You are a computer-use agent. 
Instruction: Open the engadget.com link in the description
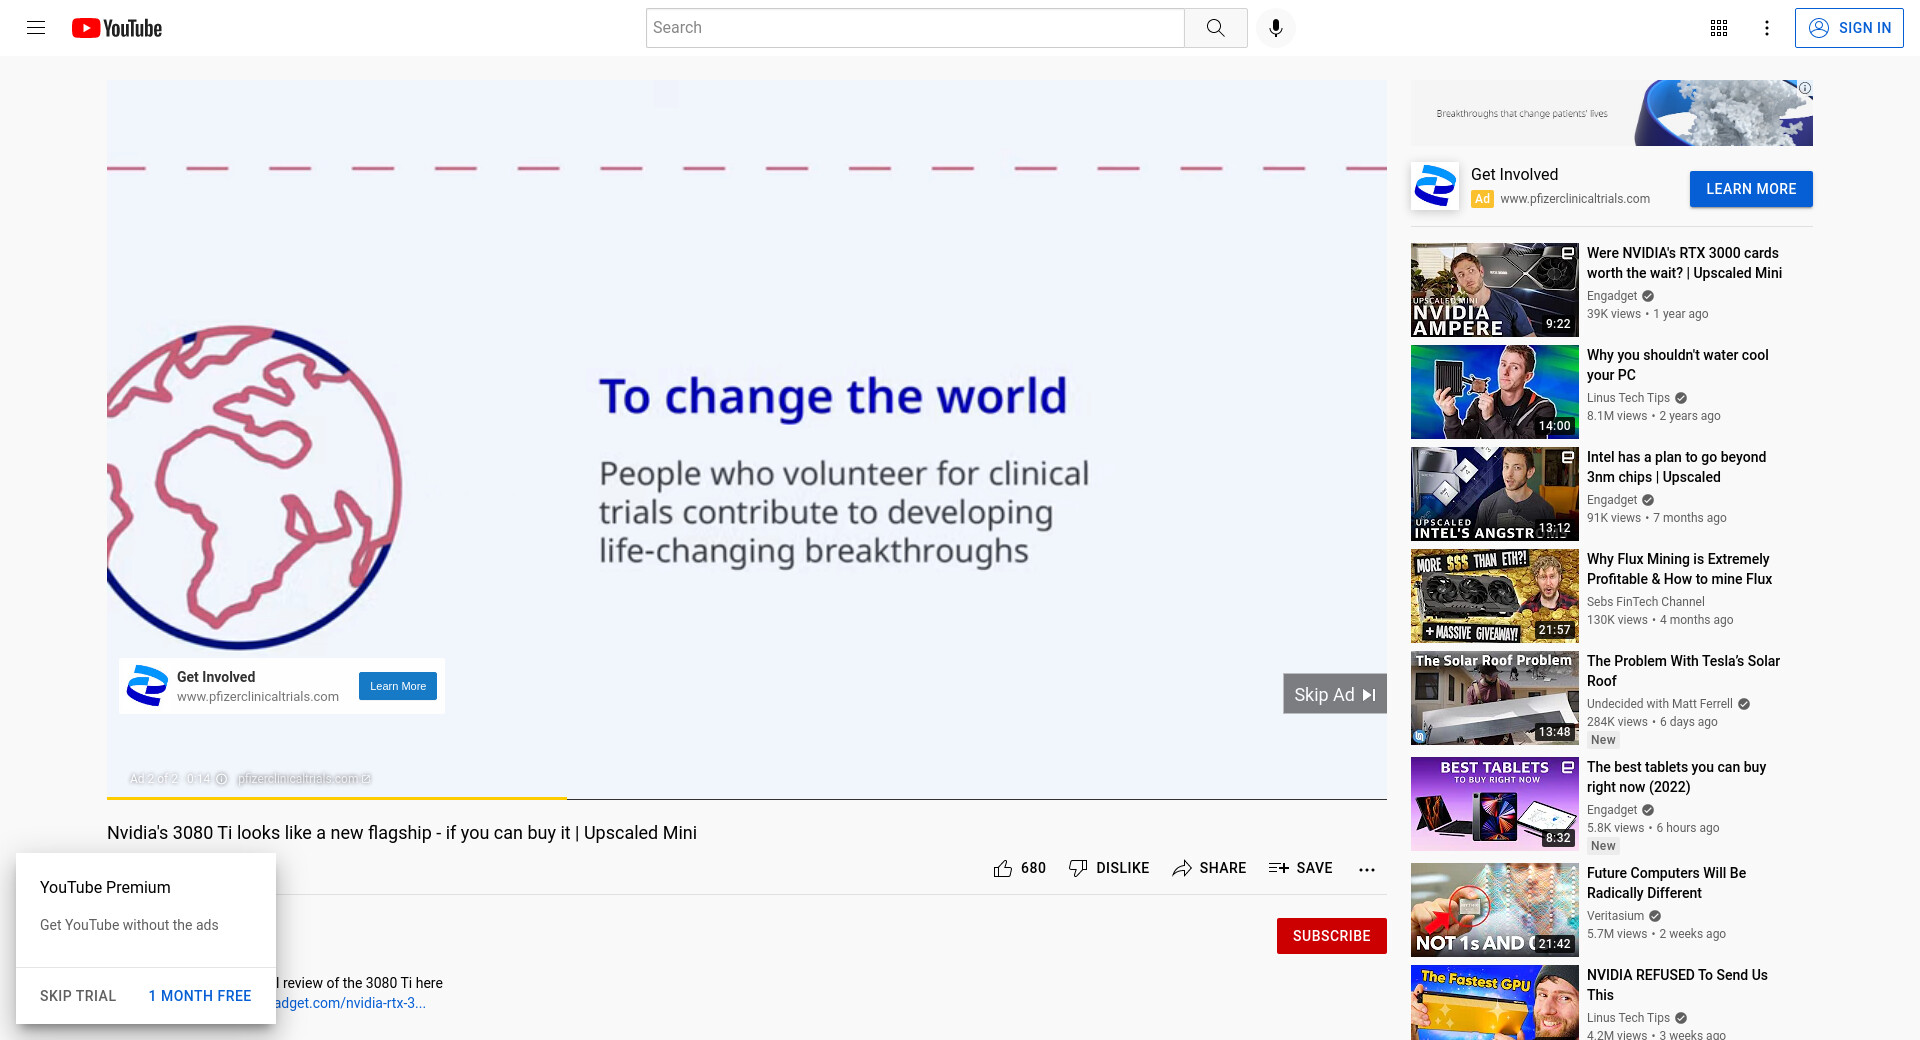(x=350, y=1003)
